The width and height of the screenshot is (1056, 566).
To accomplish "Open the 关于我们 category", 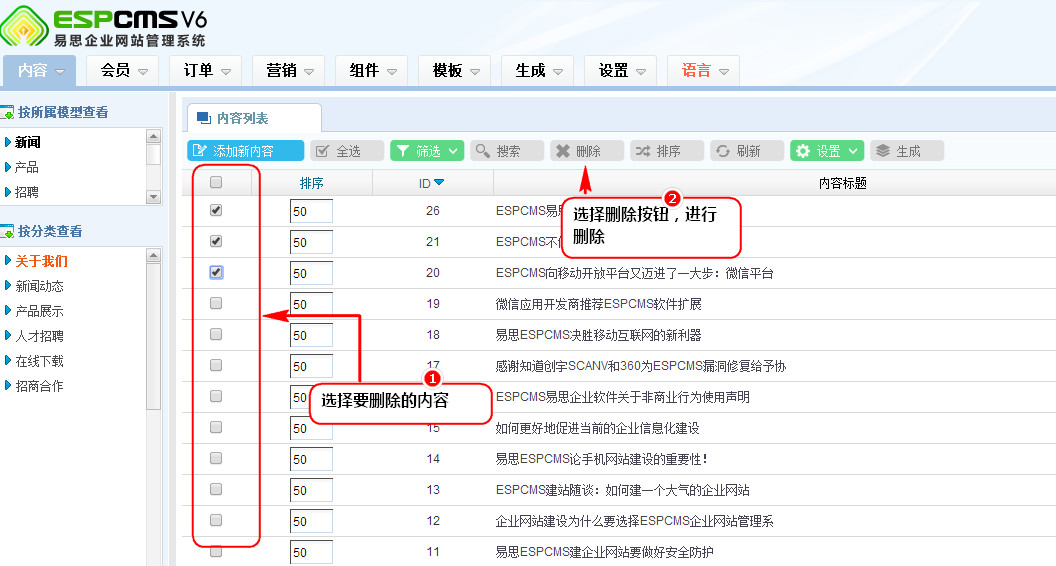I will click(42, 261).
